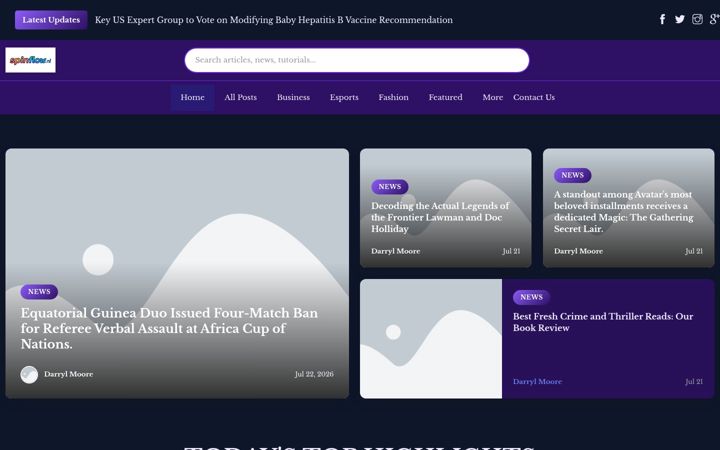Click Jul 21 date on Avatar Secret Lair card
This screenshot has height=450, width=720.
point(694,251)
